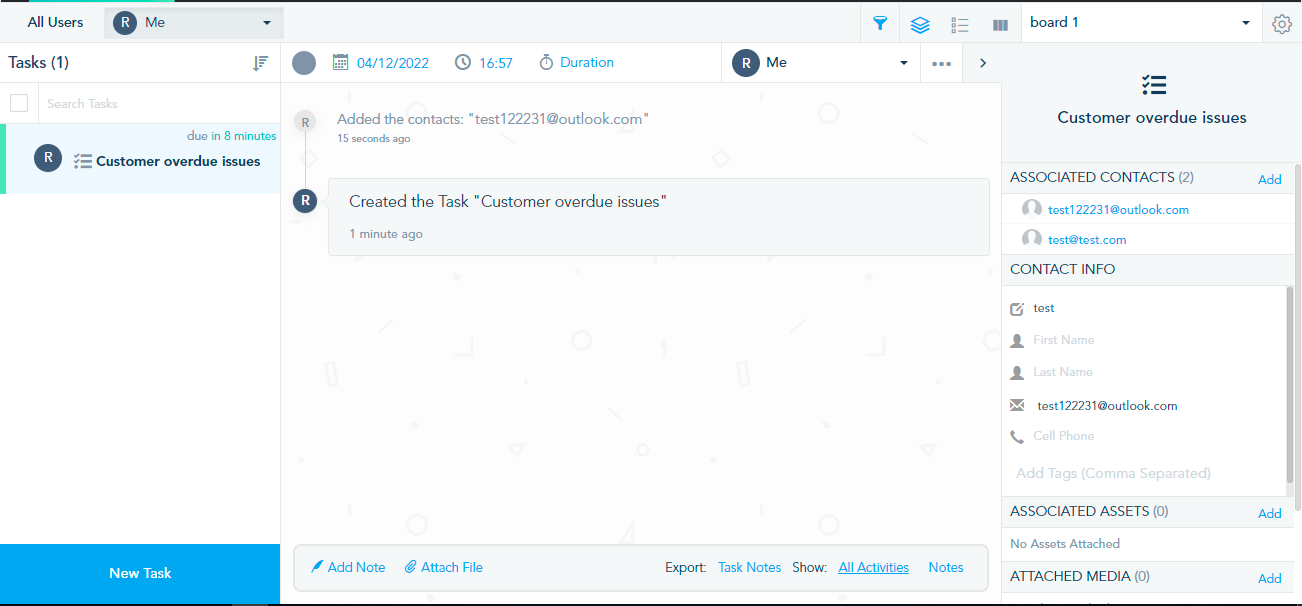1302x606 pixels.
Task: Click the 'Tasks (1)' heading
Action: [39, 62]
